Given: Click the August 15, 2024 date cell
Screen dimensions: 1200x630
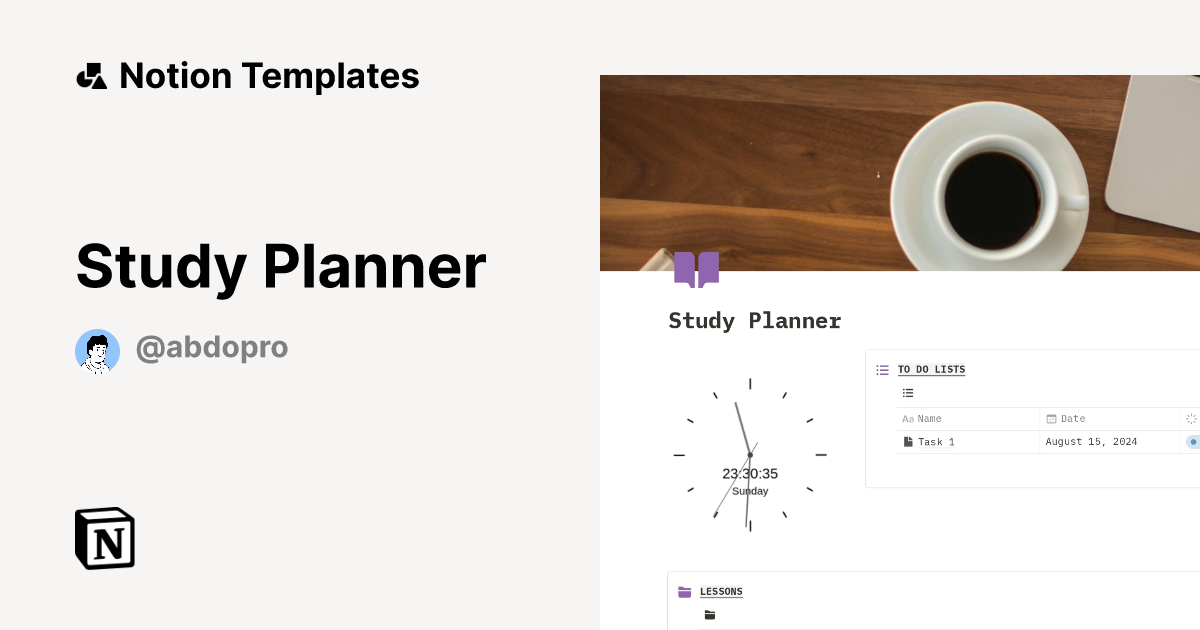Looking at the screenshot, I should click(1091, 441).
